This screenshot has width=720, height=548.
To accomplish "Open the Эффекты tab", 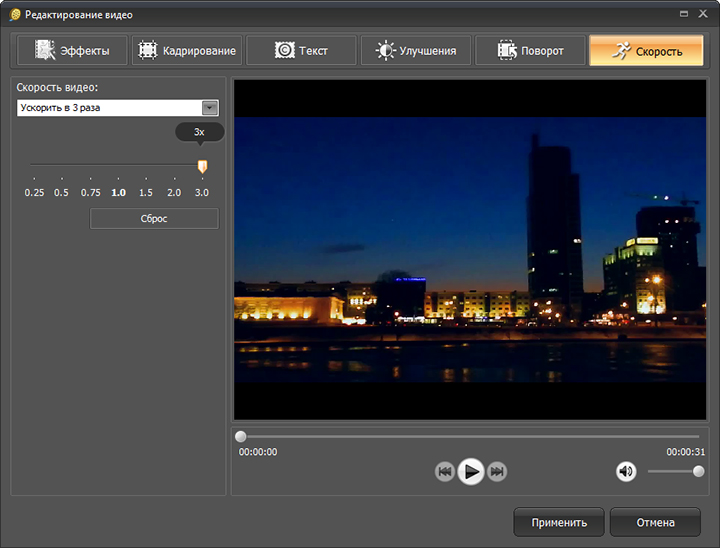I will coord(72,51).
